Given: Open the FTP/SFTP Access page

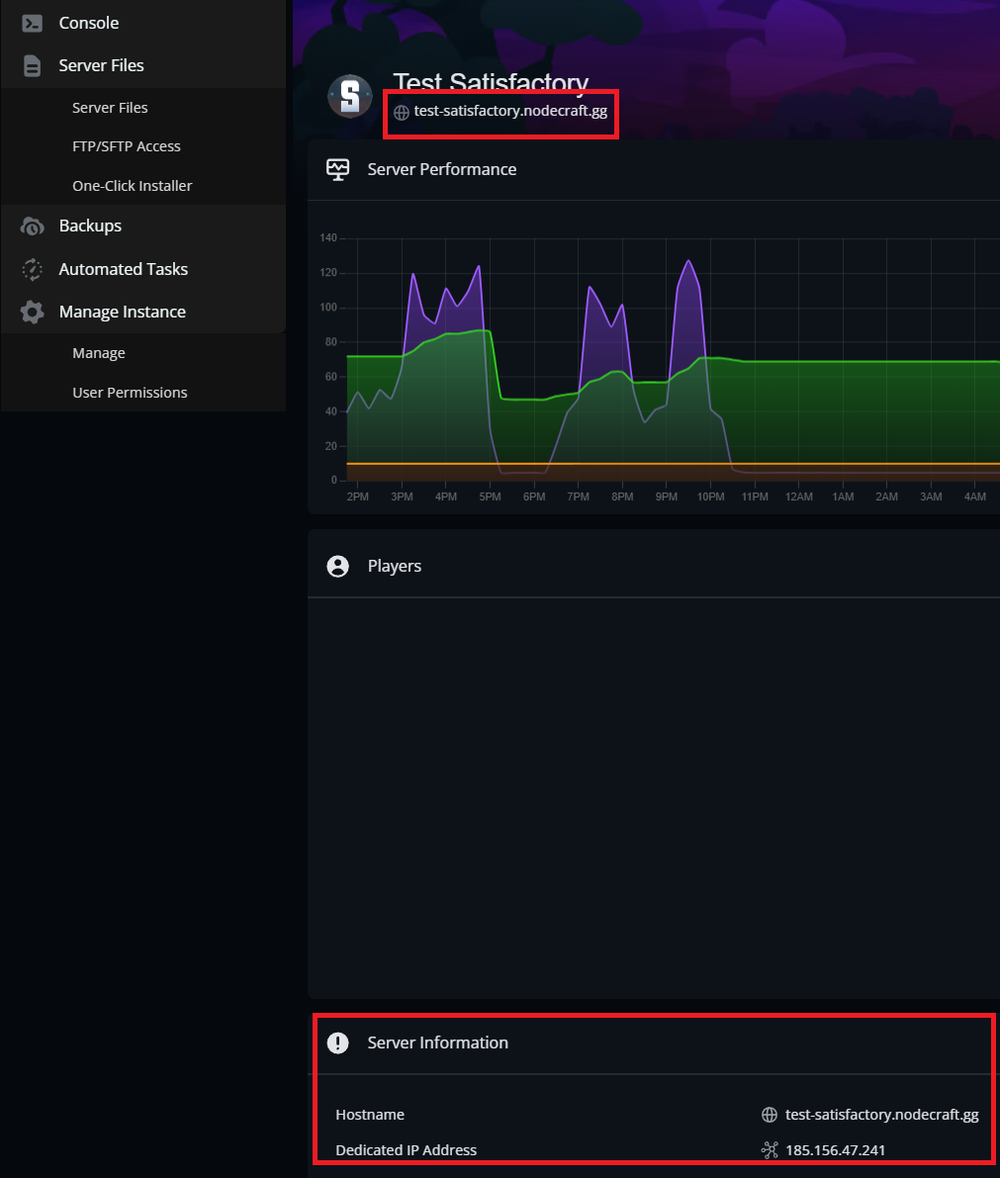Looking at the screenshot, I should tap(126, 146).
